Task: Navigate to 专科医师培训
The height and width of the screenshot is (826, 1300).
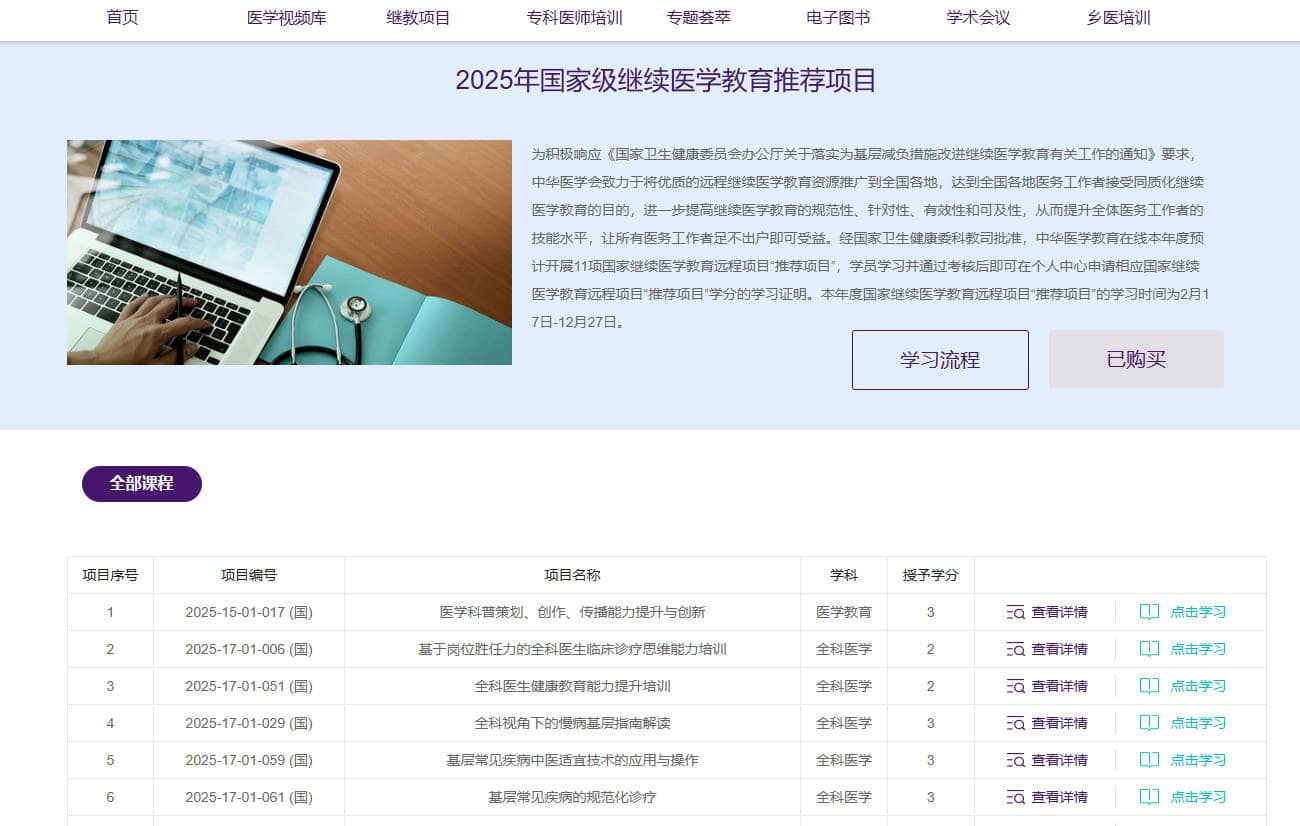Action: tap(574, 18)
